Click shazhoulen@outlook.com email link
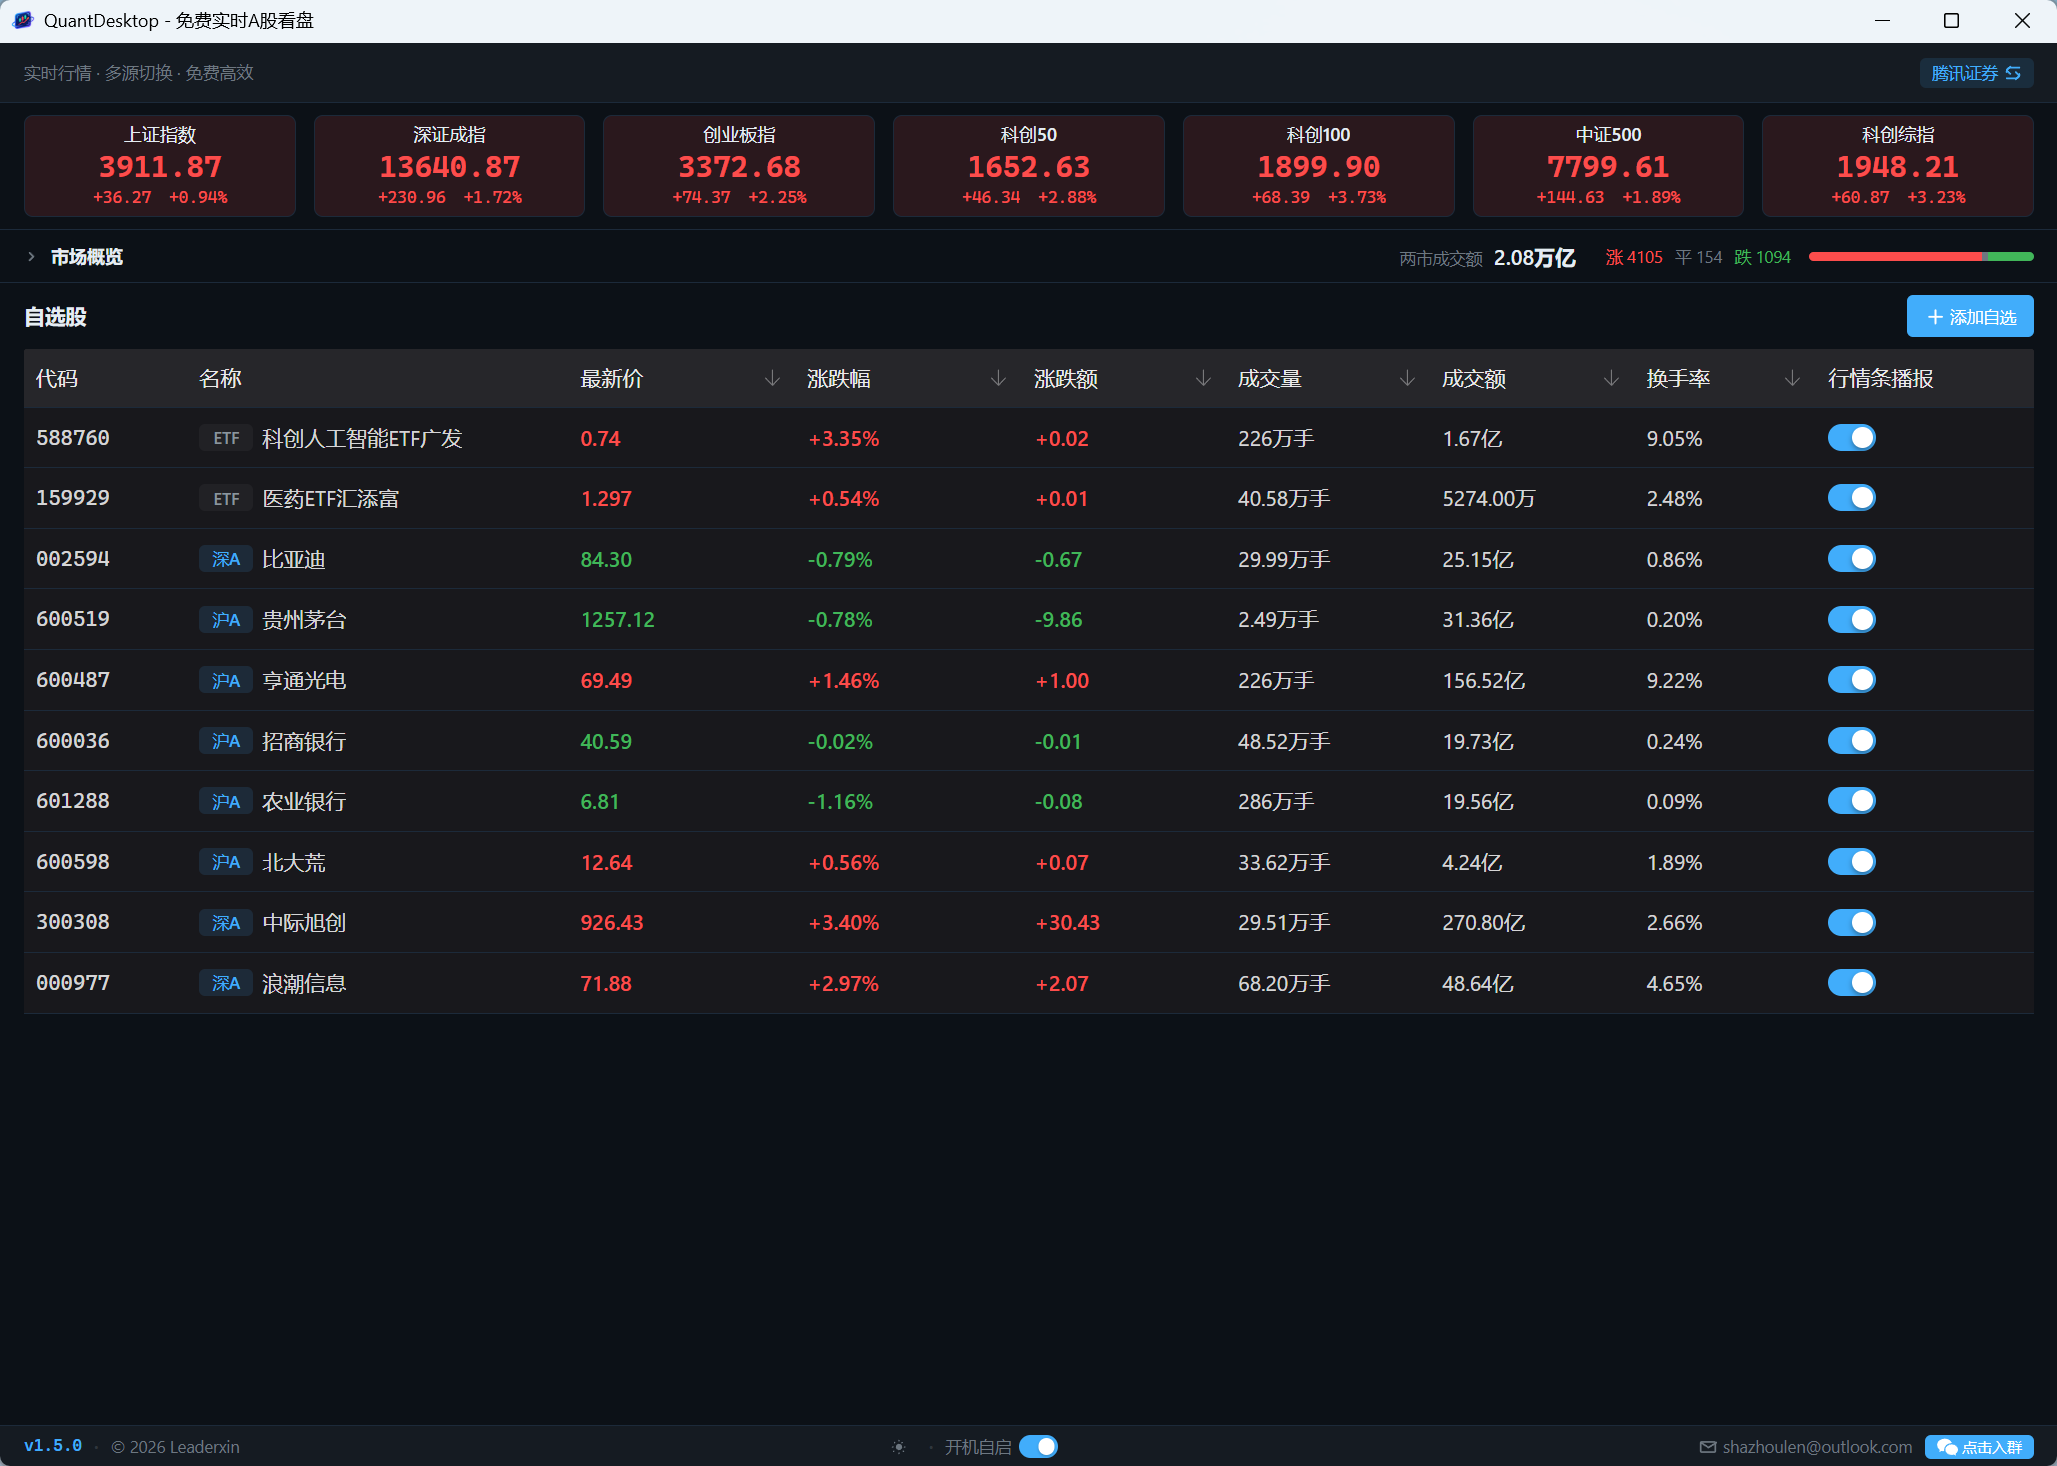This screenshot has height=1466, width=2057. coord(1817,1447)
